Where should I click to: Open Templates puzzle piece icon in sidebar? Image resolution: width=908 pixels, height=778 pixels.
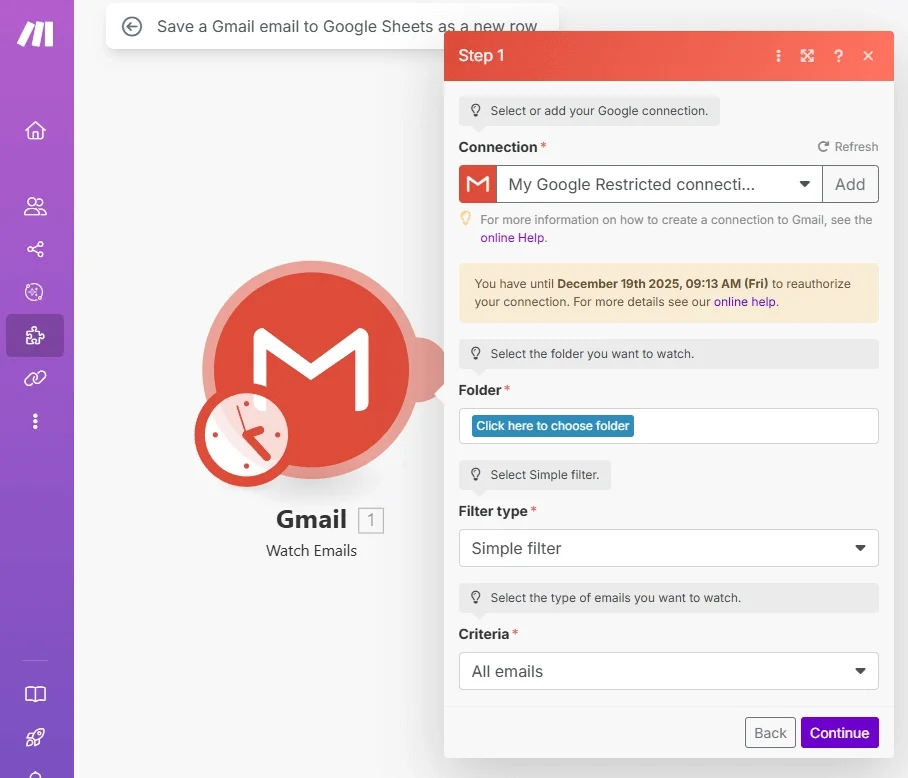point(35,336)
